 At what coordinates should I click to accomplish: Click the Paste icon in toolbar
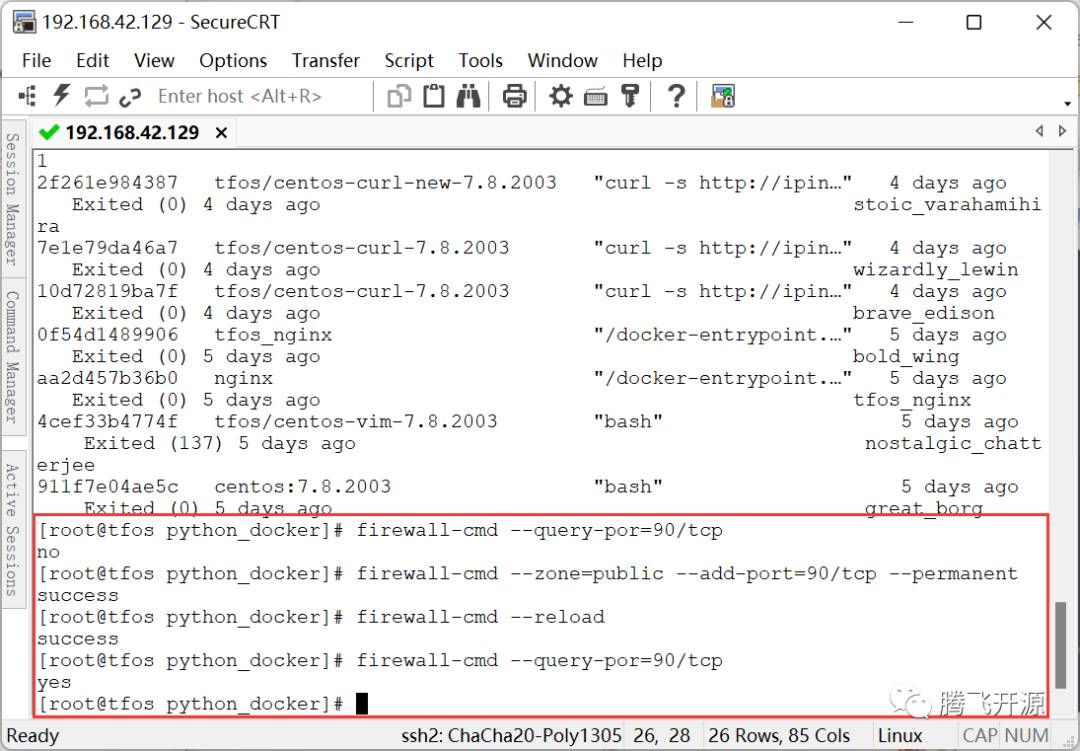(433, 95)
